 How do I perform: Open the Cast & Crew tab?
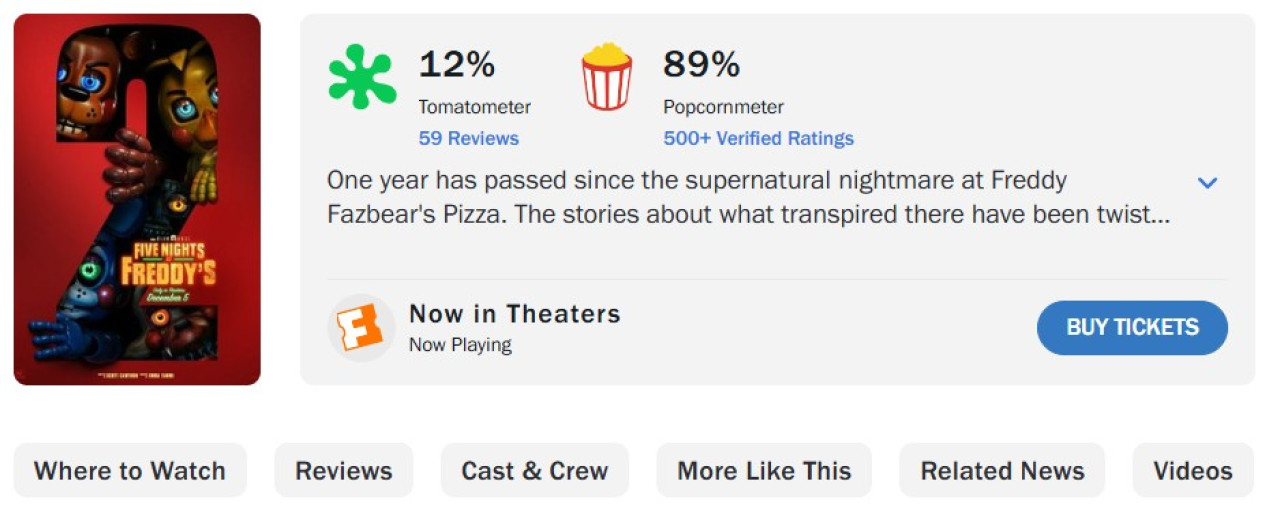point(535,471)
